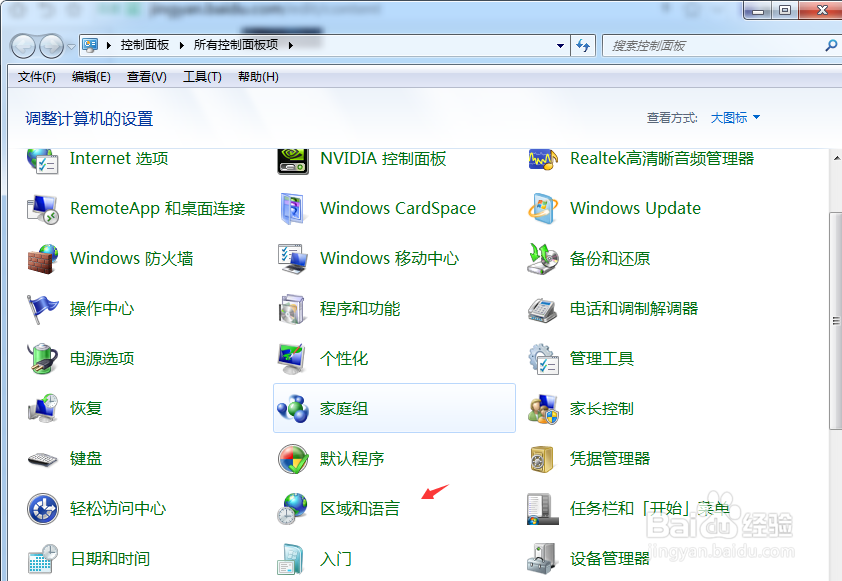The height and width of the screenshot is (581, 842).
Task: Open 区域和语言 globe icon
Action: 293,509
